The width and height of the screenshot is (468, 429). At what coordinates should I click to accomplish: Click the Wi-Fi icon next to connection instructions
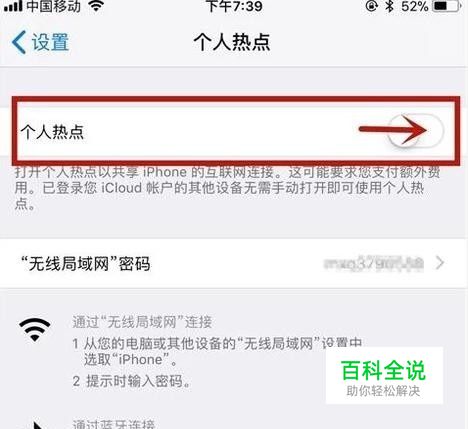coord(35,329)
